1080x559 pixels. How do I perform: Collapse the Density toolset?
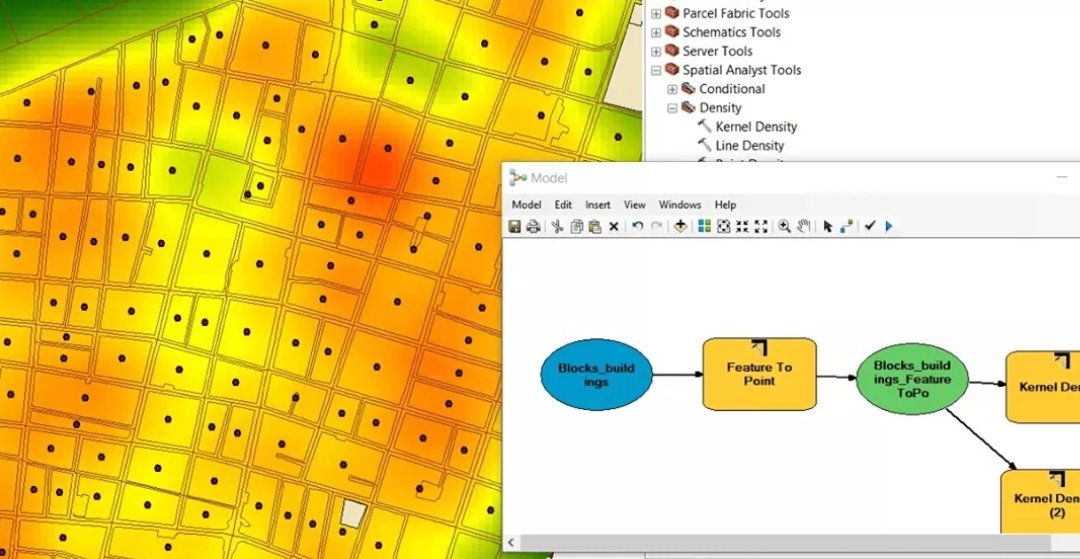tap(672, 108)
